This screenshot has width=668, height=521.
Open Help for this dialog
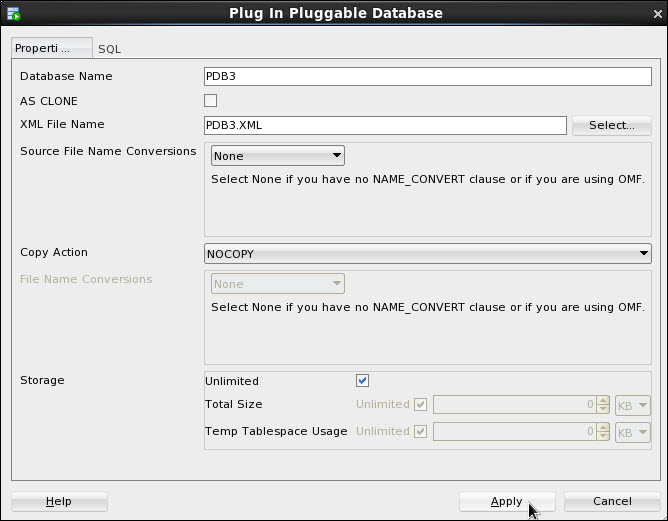[x=59, y=501]
